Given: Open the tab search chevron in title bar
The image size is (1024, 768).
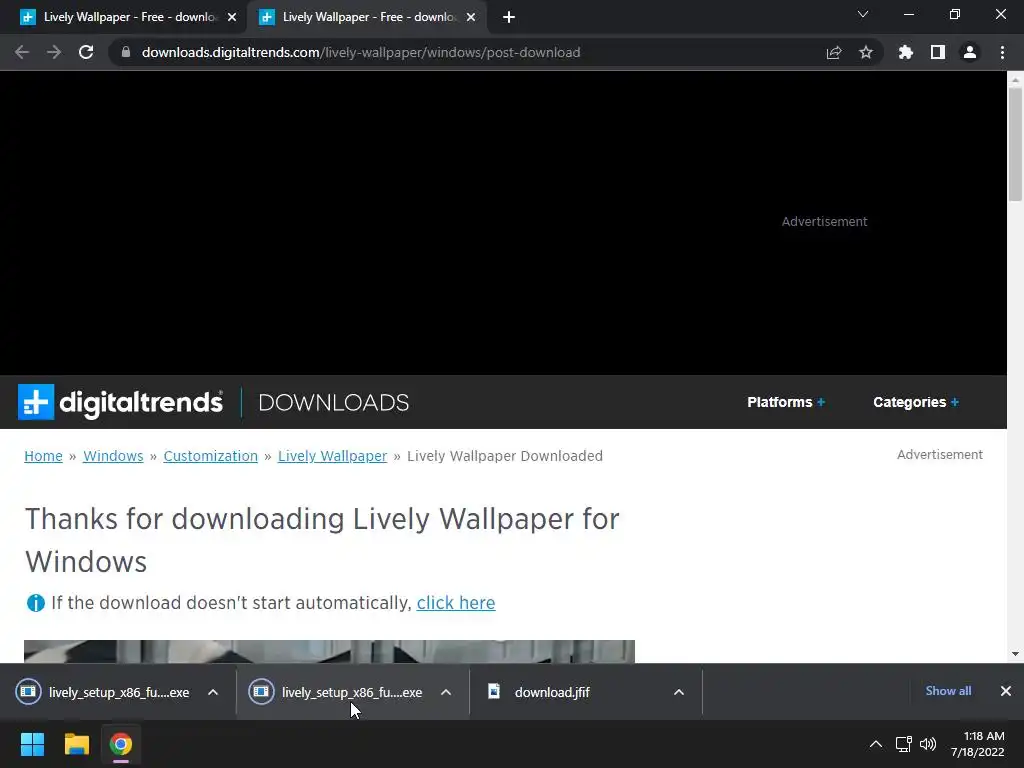Looking at the screenshot, I should tap(863, 14).
